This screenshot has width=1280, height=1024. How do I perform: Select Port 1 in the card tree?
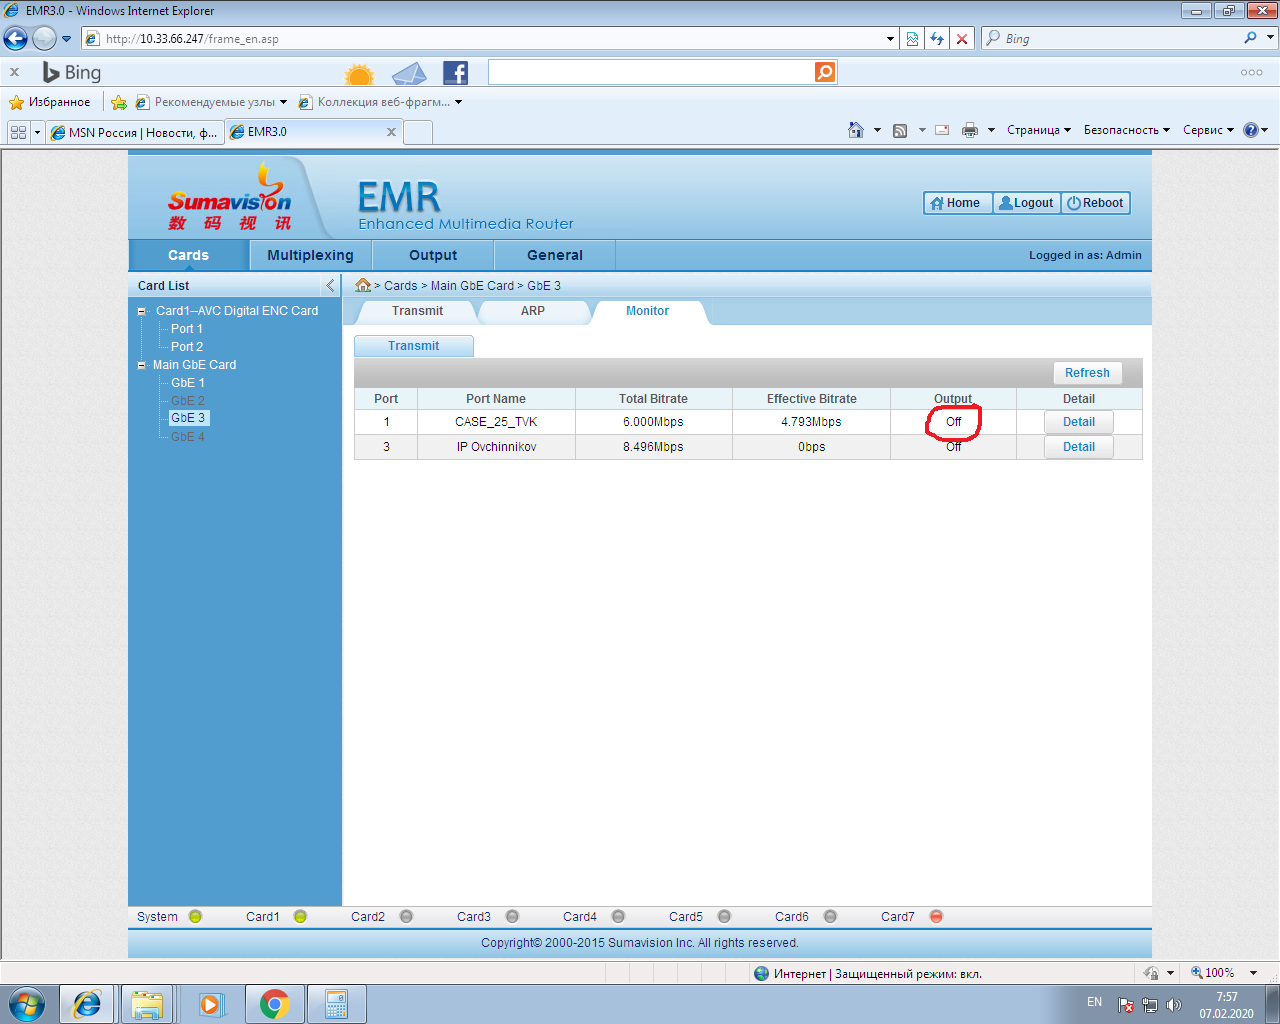point(187,329)
